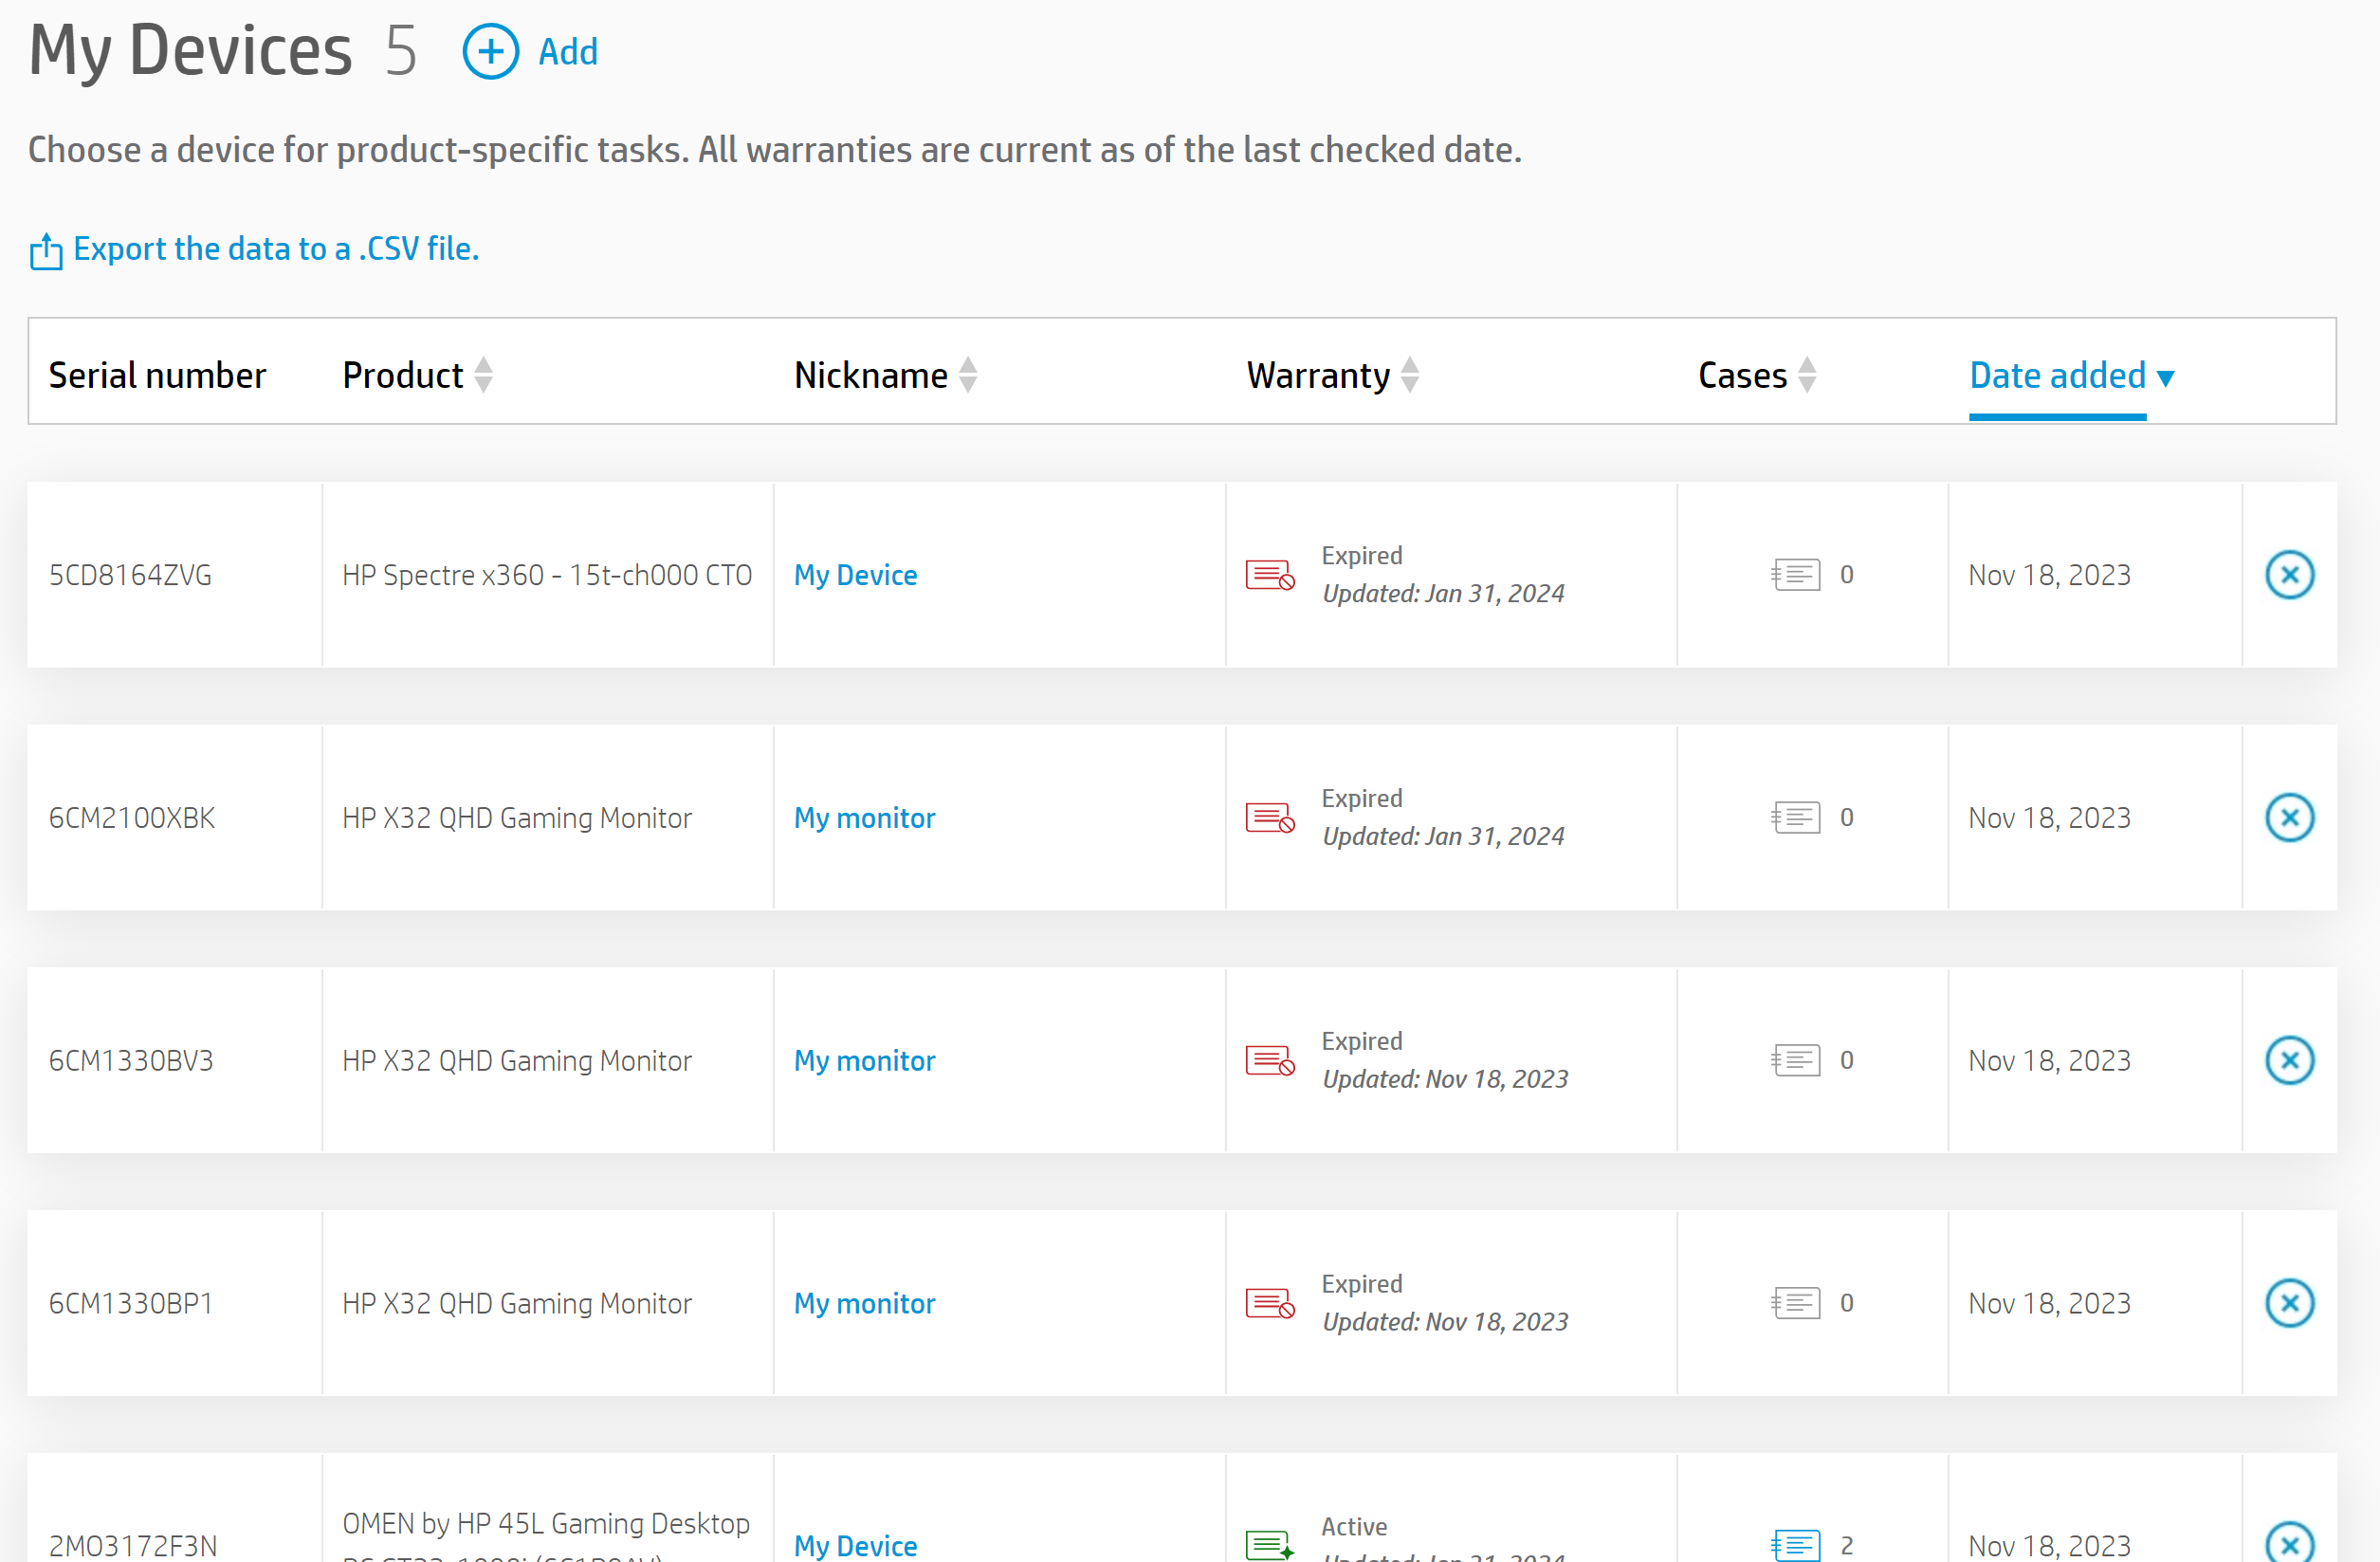Viewport: 2380px width, 1562px height.
Task: Click expired warranty icon for 6CM1330BV3
Action: click(1270, 1060)
